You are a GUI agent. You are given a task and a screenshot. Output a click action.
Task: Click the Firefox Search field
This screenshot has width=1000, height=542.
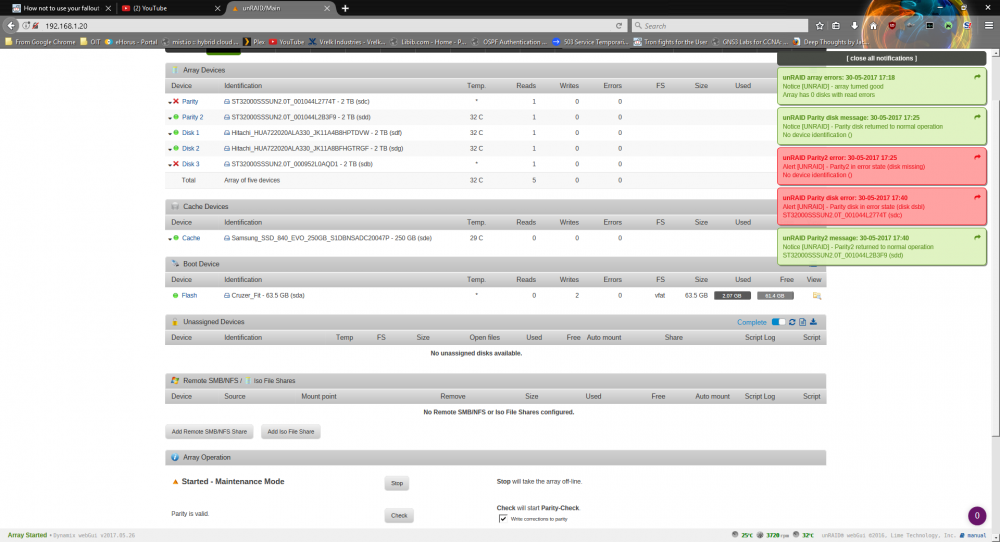(721, 26)
